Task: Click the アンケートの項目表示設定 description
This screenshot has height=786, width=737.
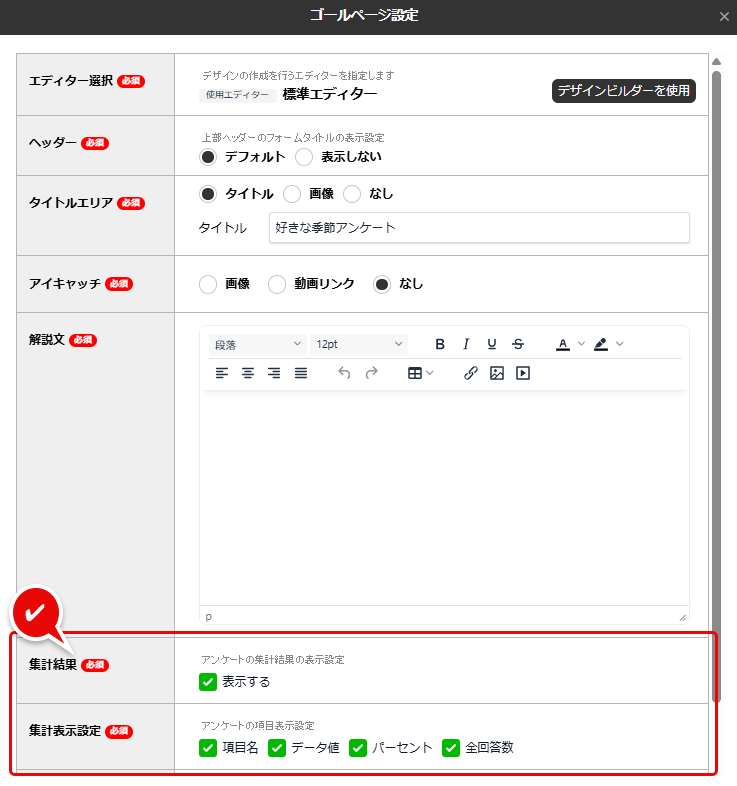Action: 258,726
